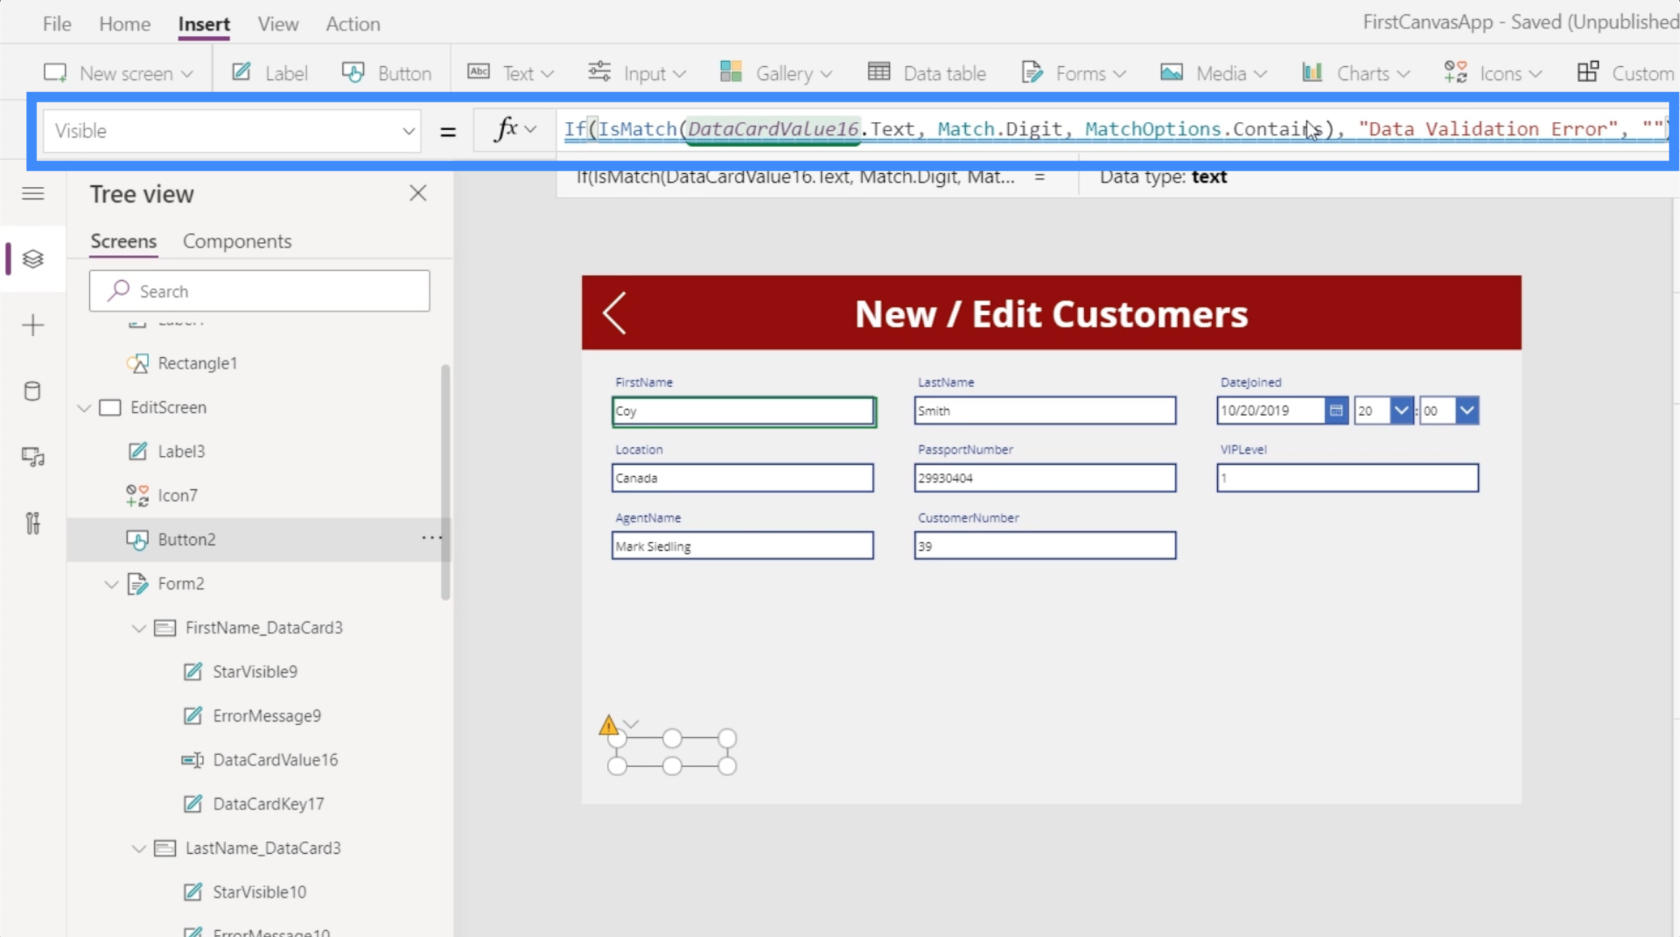Select FirstName_DataCard3 in tree view

point(264,627)
